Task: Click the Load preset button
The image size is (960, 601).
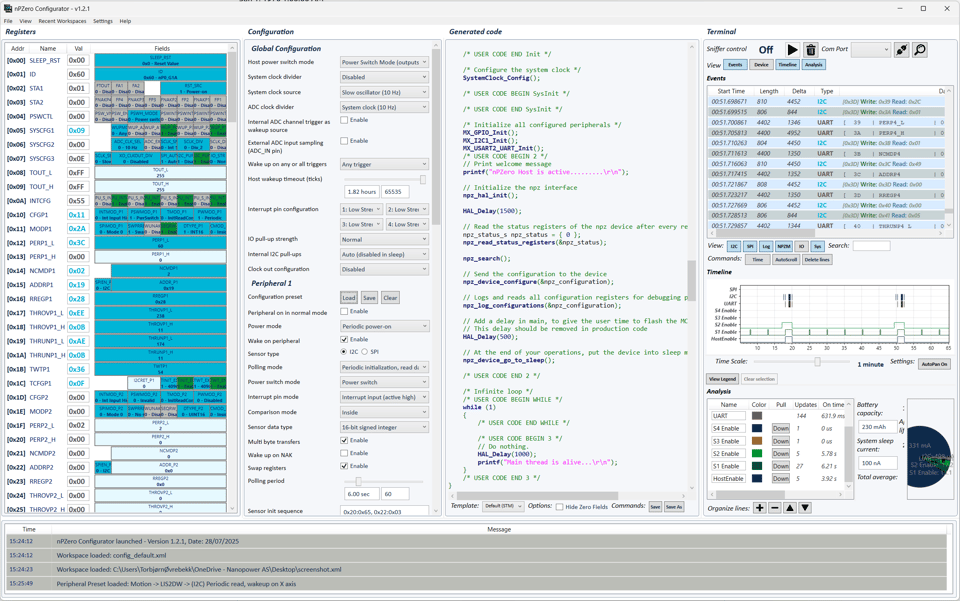Action: pyautogui.click(x=349, y=298)
